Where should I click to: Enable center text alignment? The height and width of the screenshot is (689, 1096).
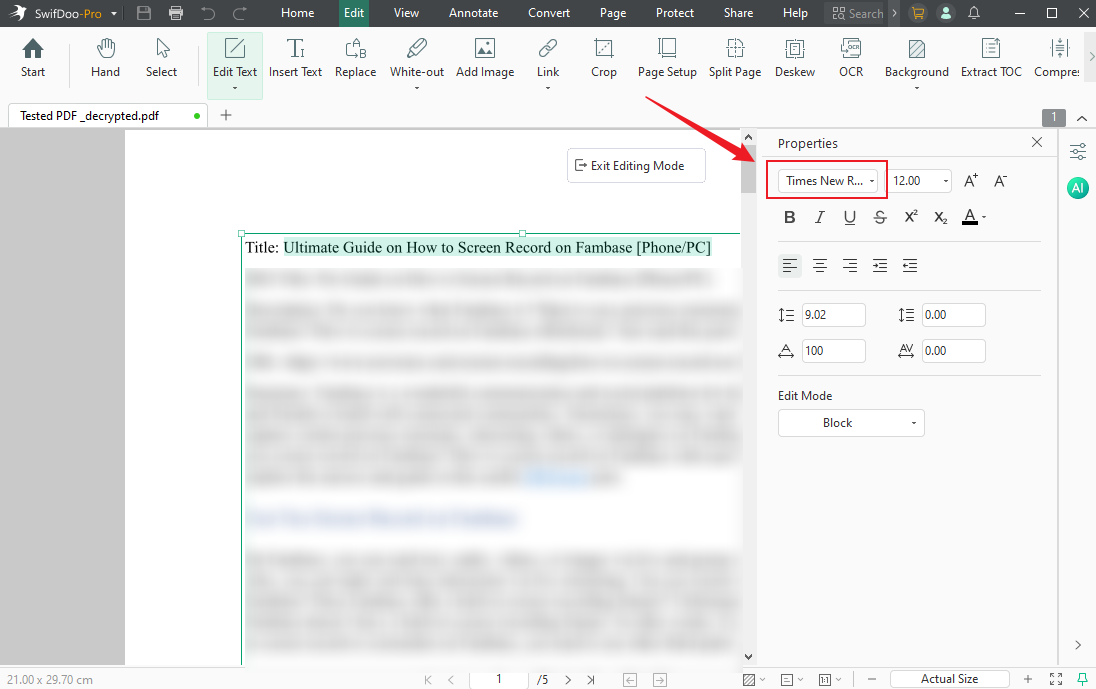click(x=820, y=265)
